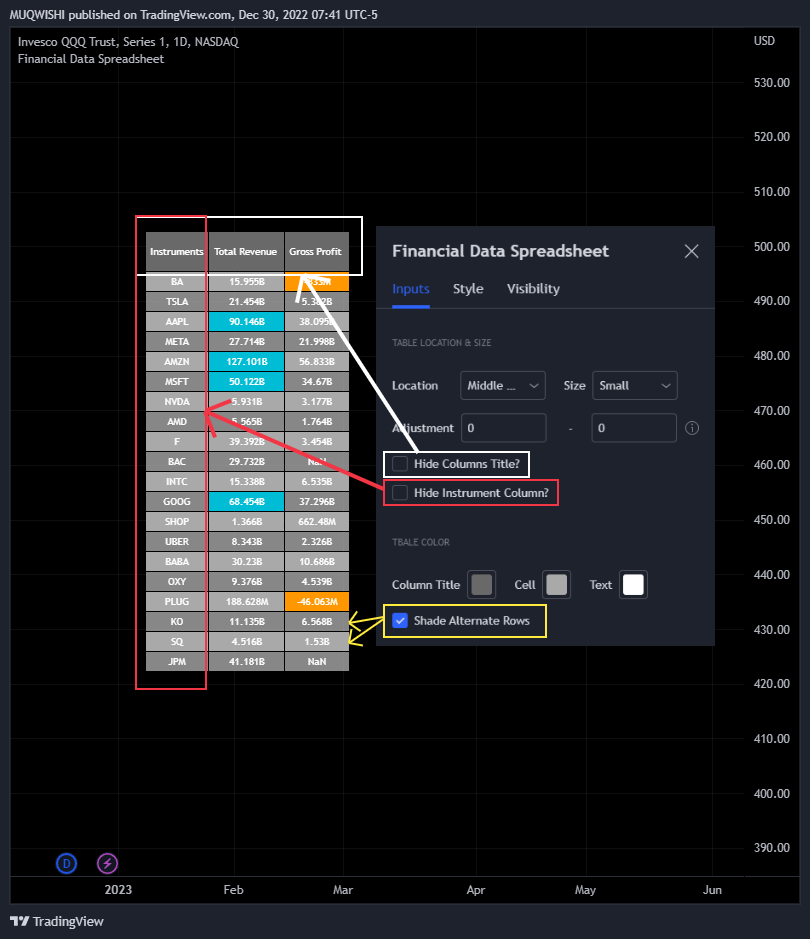Switch to the Inputs tab
This screenshot has height=939, width=810.
[x=411, y=289]
